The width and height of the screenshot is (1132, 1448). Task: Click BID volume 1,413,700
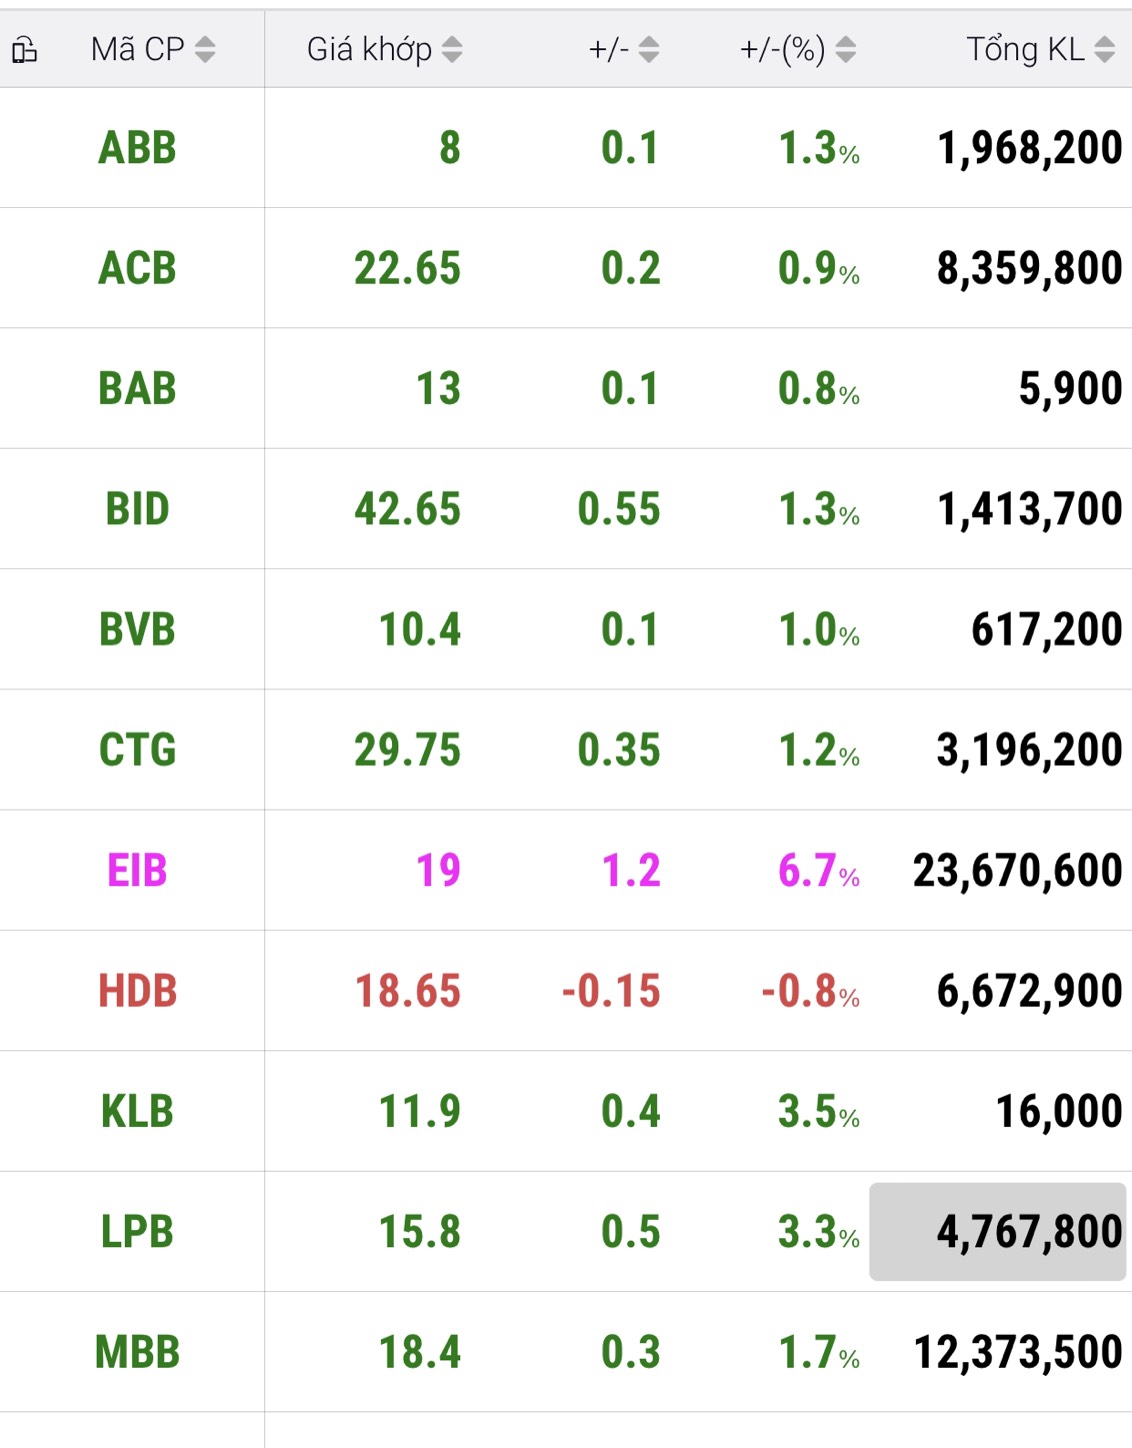point(1029,509)
